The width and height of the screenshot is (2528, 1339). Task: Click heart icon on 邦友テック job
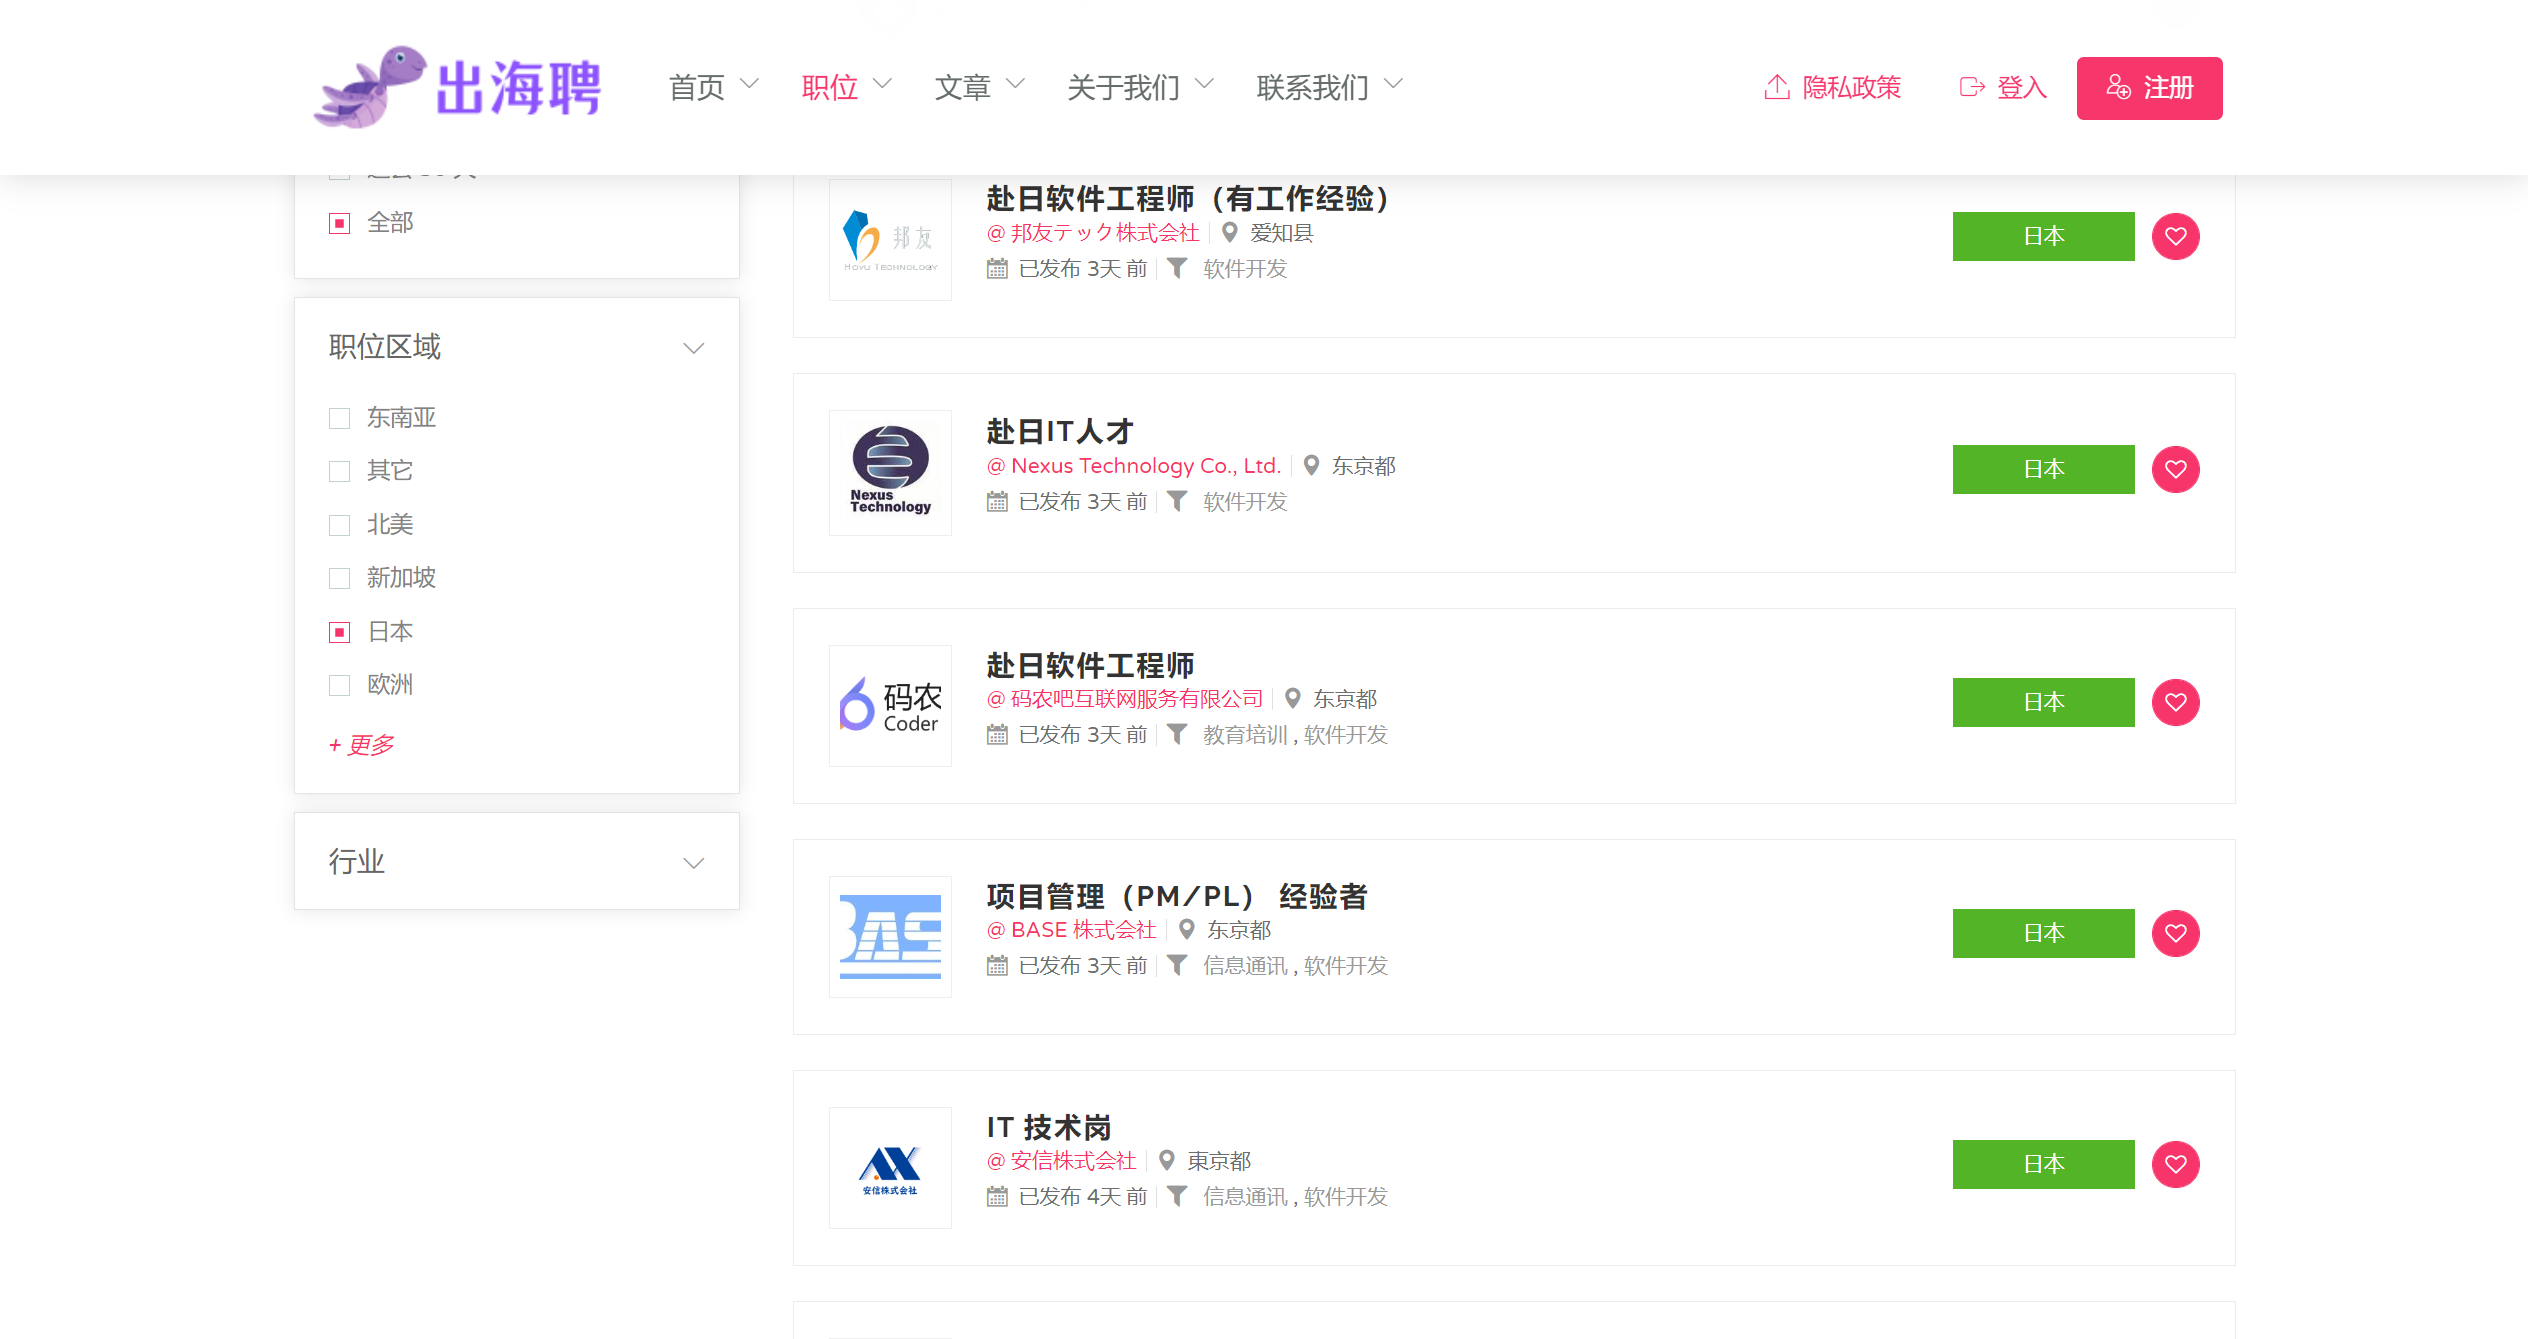2175,237
